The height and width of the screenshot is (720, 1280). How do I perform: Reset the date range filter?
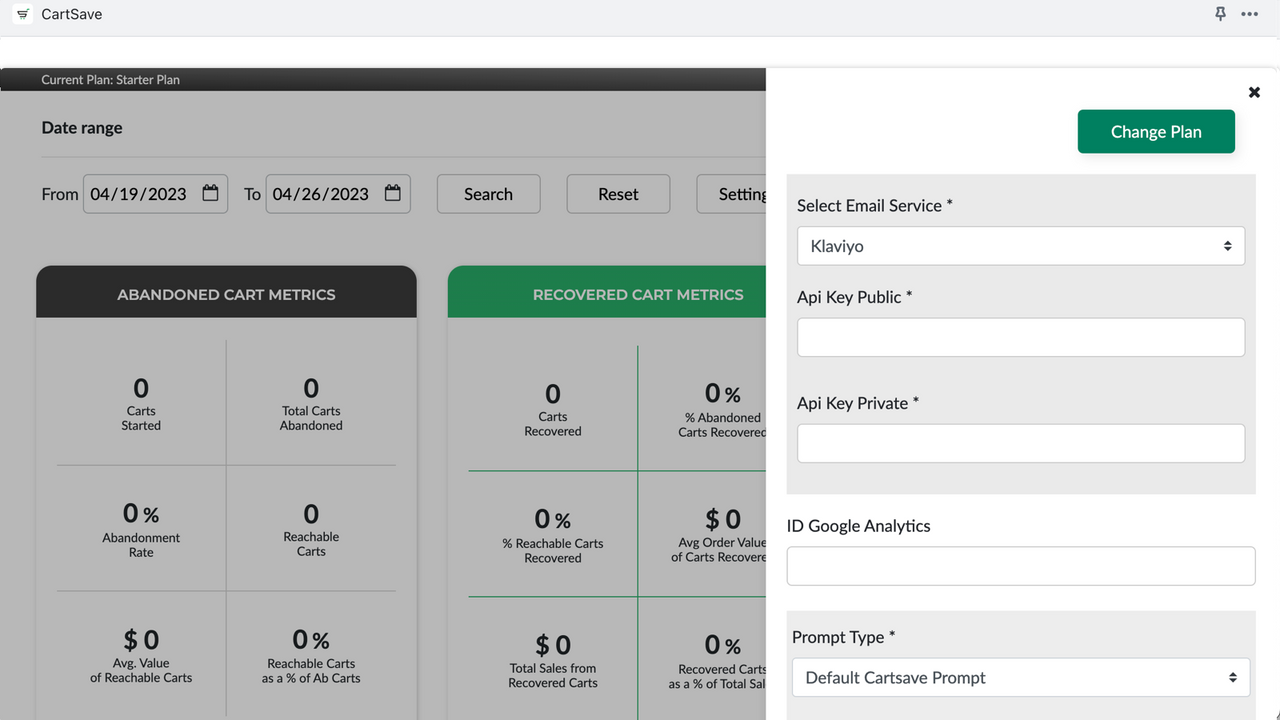[618, 193]
